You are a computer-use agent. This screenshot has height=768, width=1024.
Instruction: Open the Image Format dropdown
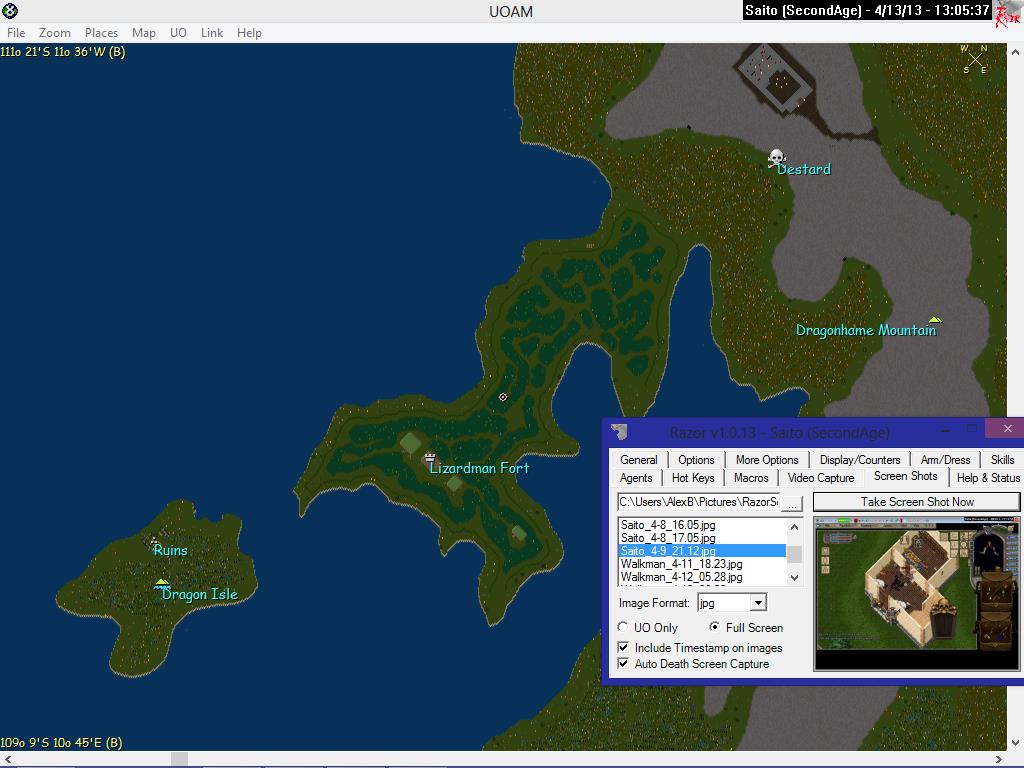758,602
